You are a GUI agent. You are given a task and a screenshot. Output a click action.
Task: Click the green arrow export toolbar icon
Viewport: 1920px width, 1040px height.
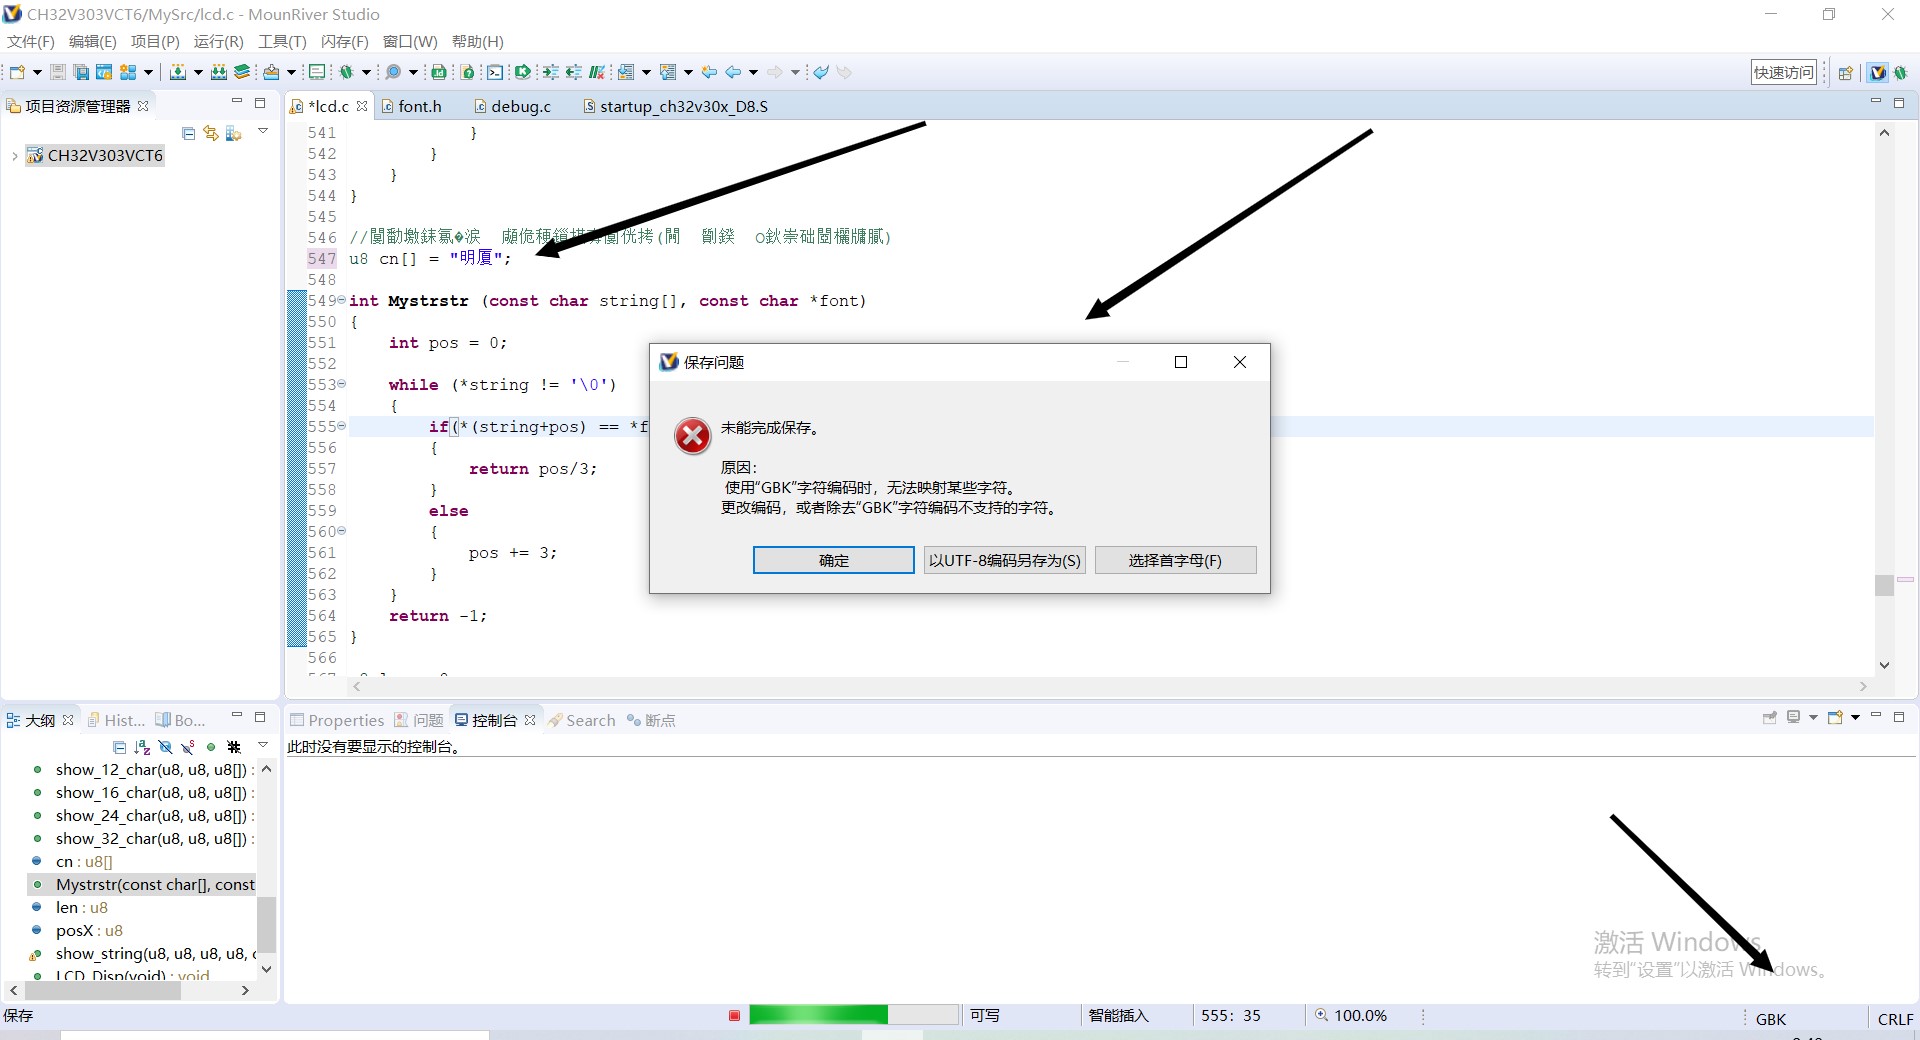click(522, 72)
